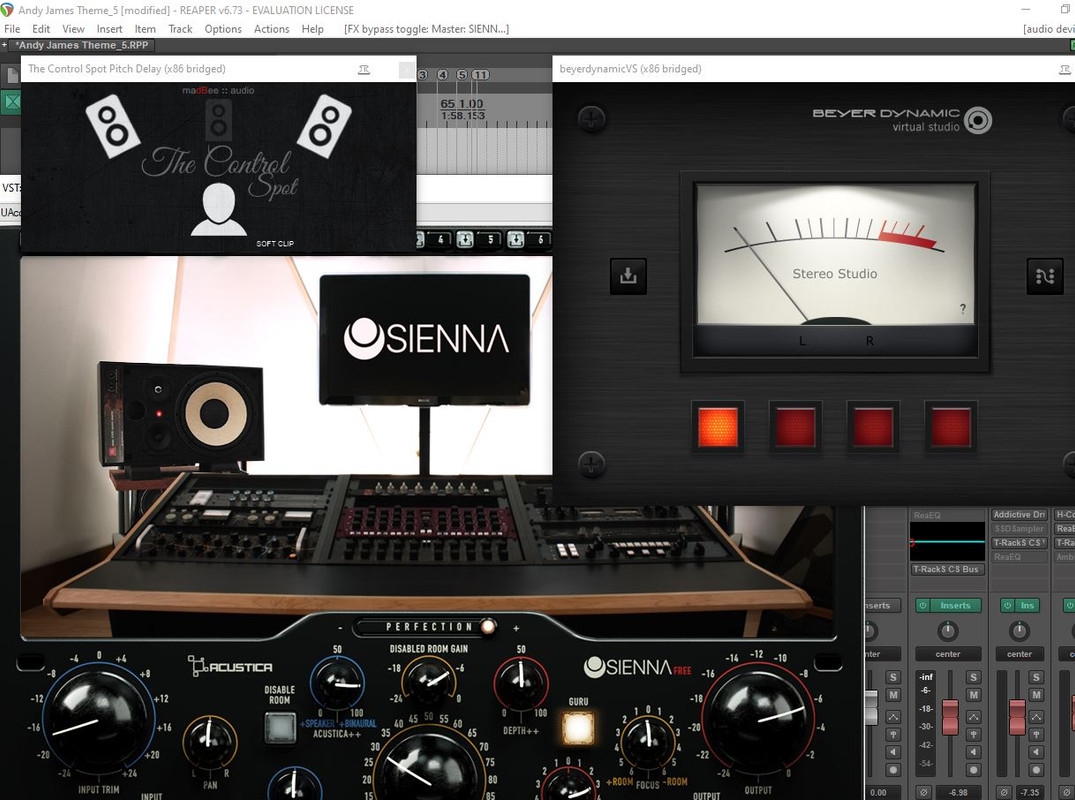Toggle the Sienna GURU button
The image size is (1075, 800).
(578, 727)
